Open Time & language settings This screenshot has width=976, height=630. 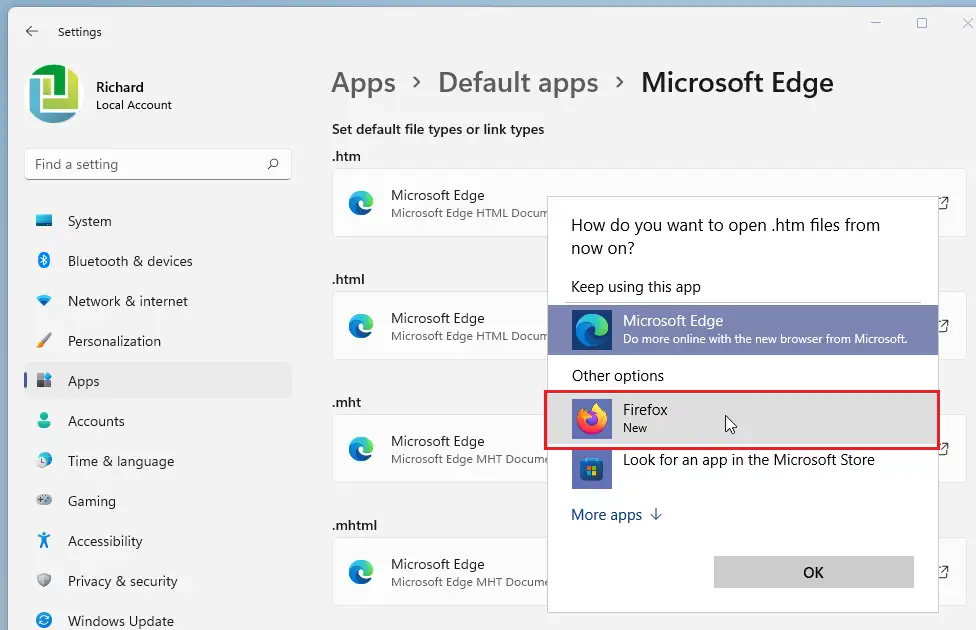point(157,461)
